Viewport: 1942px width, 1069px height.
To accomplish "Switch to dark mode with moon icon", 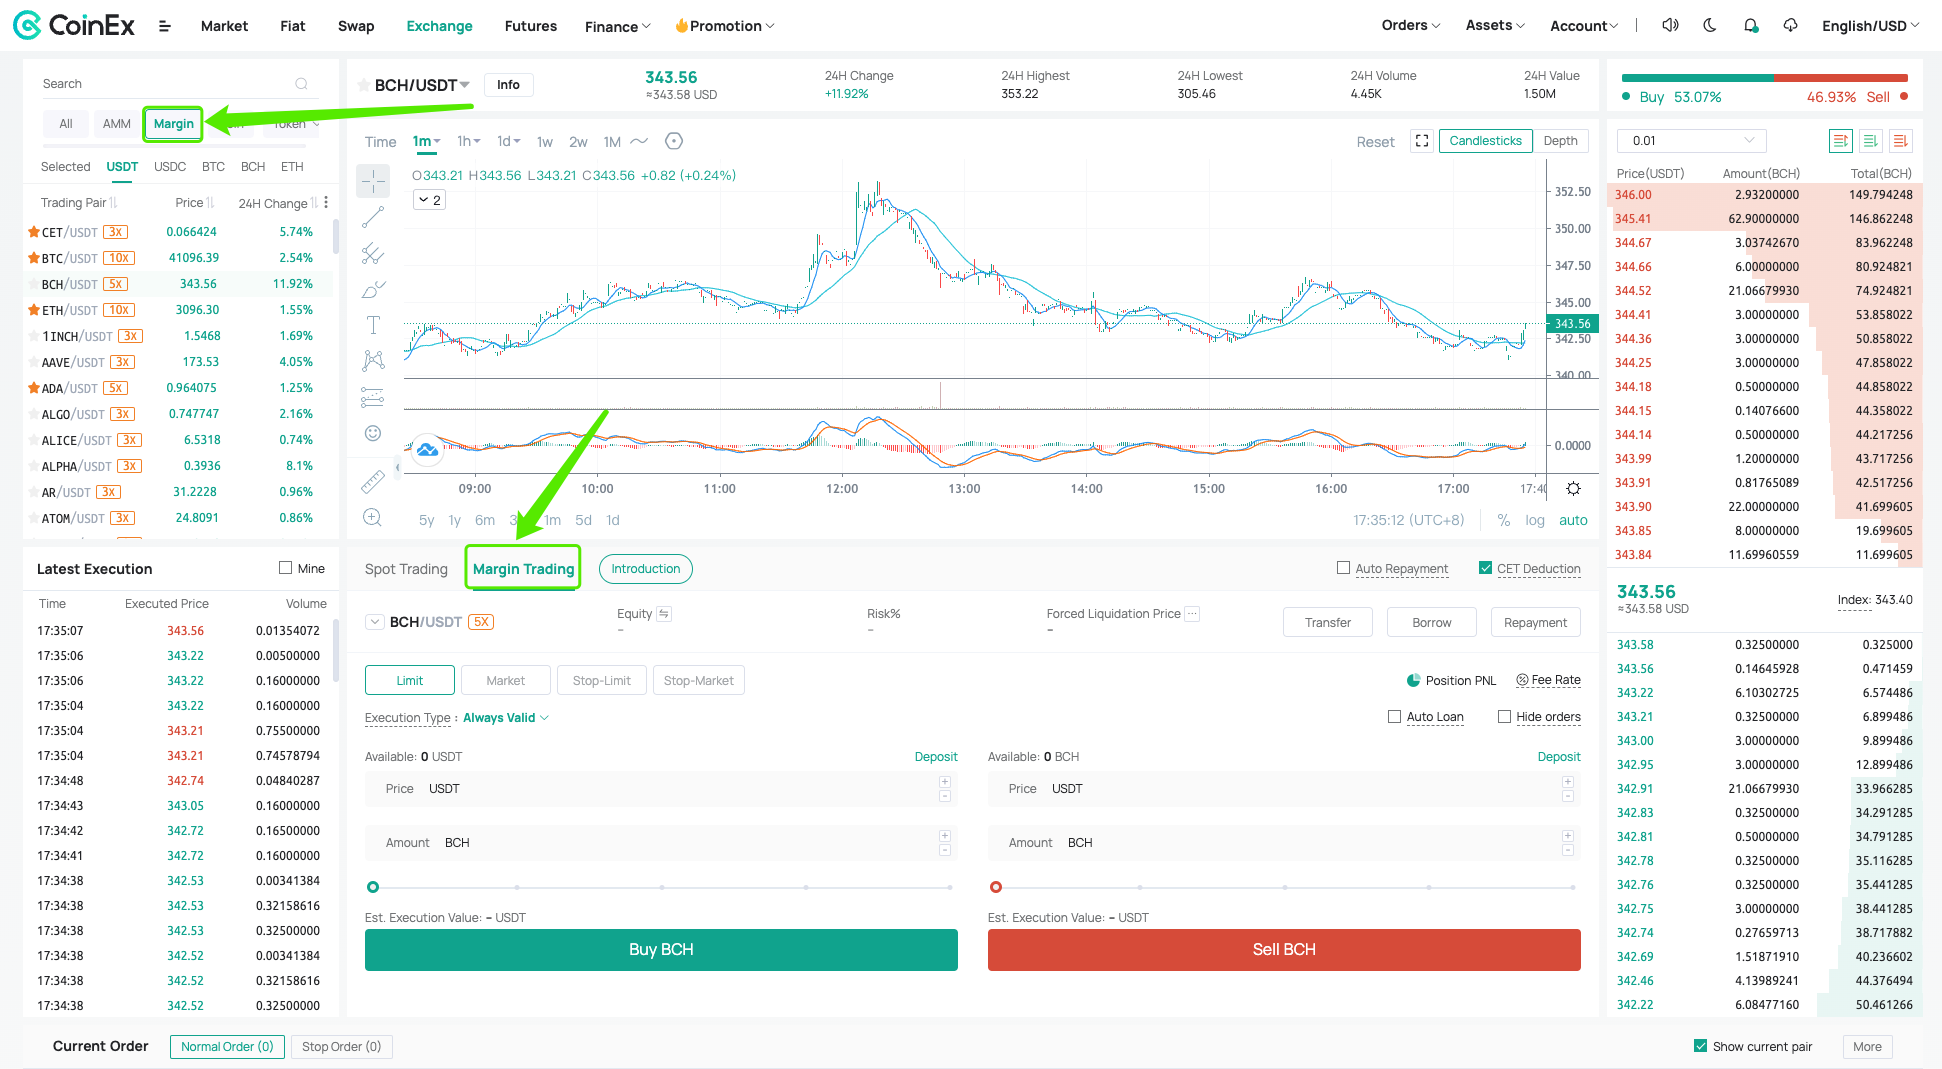I will coord(1710,25).
